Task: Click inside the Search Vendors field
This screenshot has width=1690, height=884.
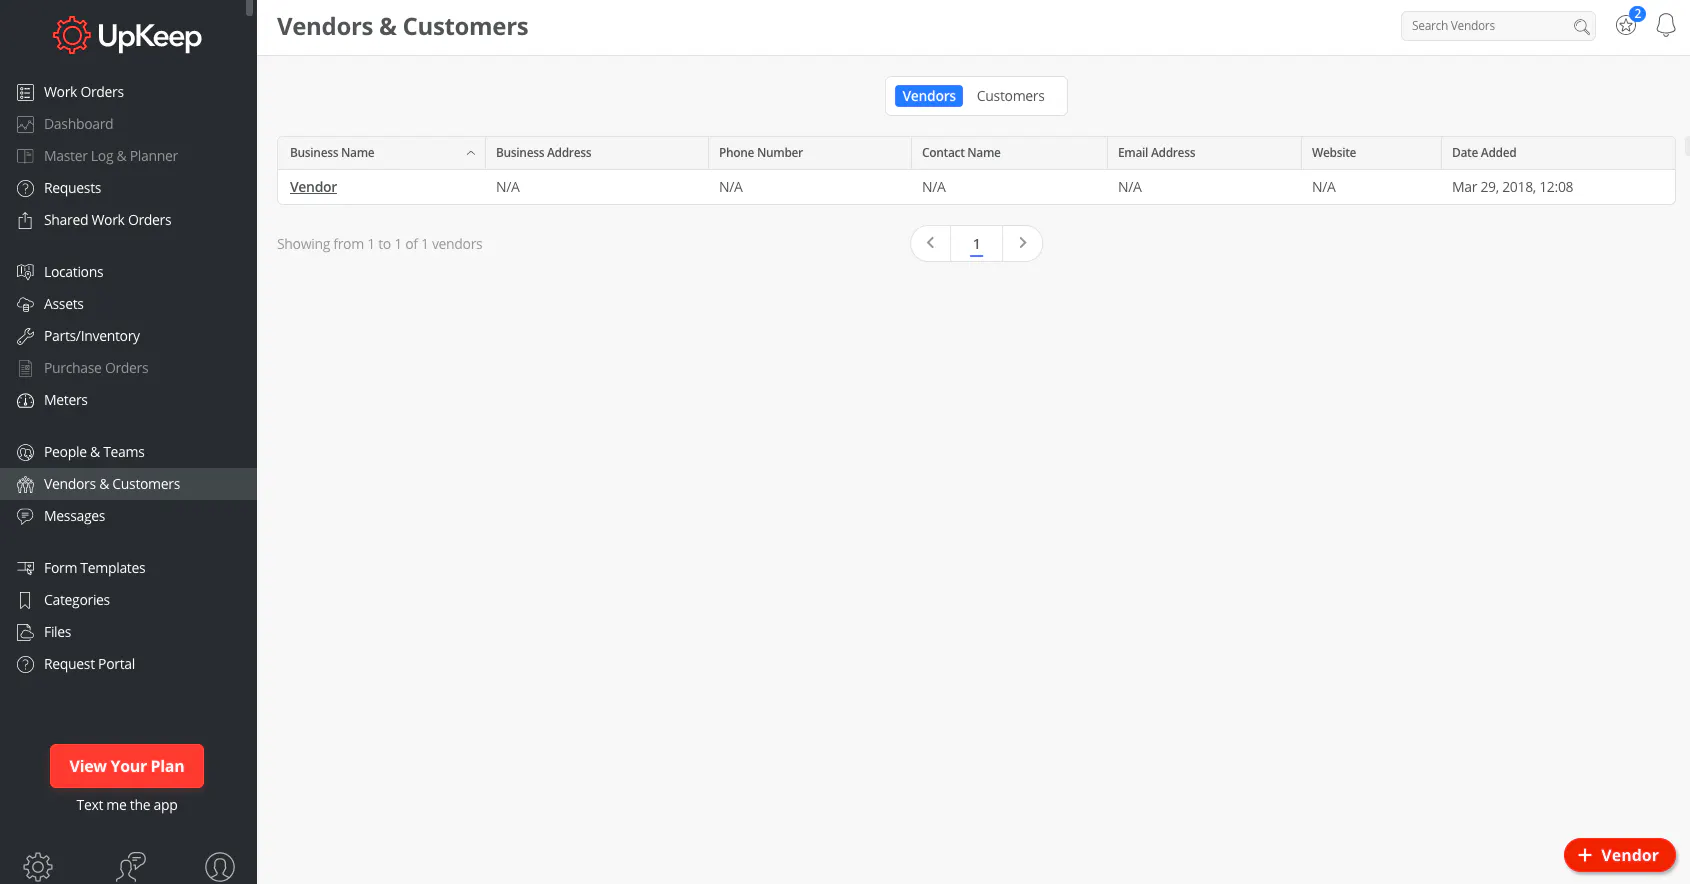Action: pos(1485,26)
